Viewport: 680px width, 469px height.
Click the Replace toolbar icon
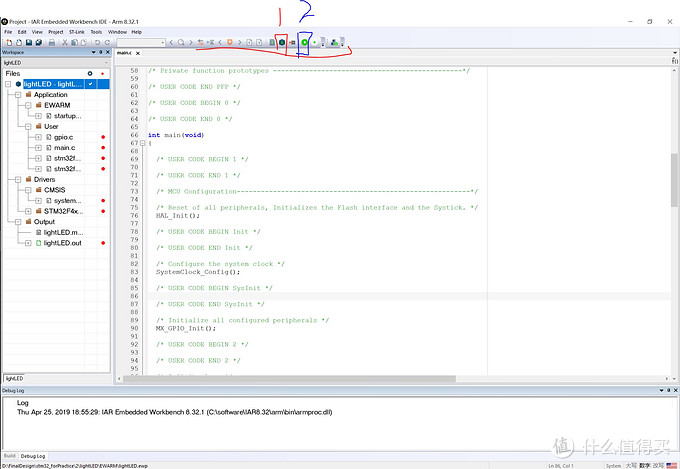coord(200,43)
